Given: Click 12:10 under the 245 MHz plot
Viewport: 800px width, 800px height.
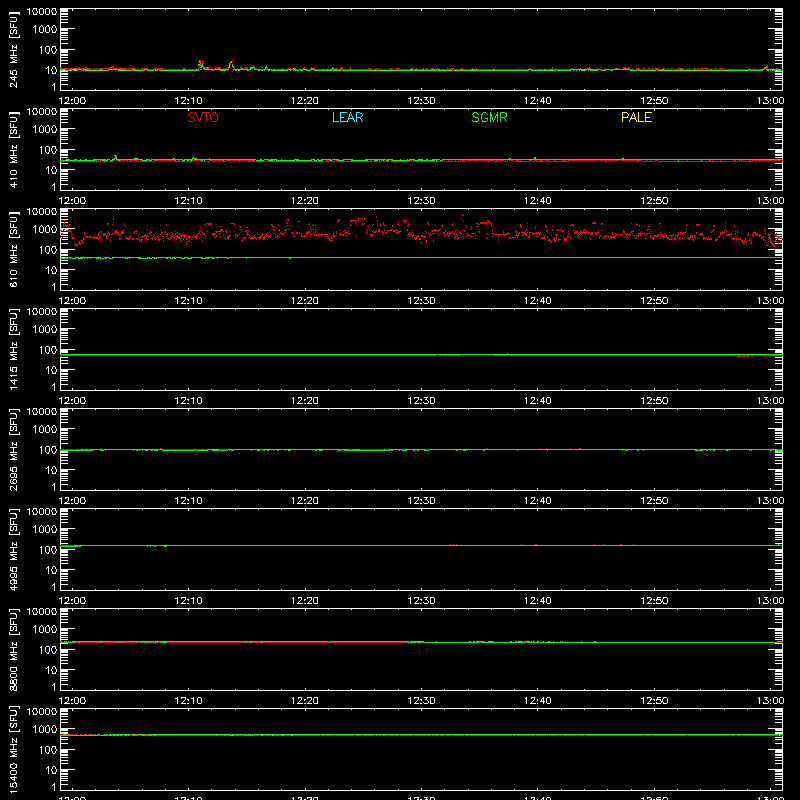Looking at the screenshot, I should [188, 101].
